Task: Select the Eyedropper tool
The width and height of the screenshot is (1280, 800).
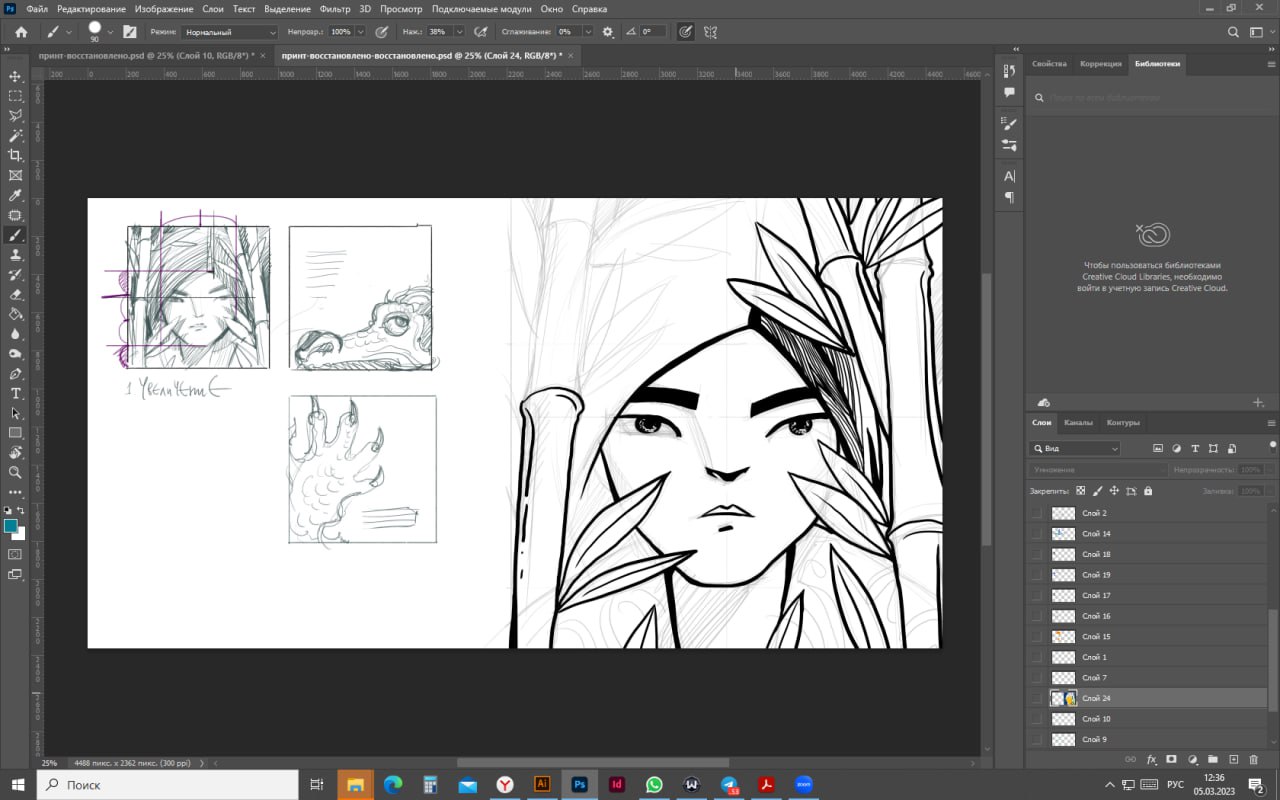Action: pyautogui.click(x=15, y=195)
